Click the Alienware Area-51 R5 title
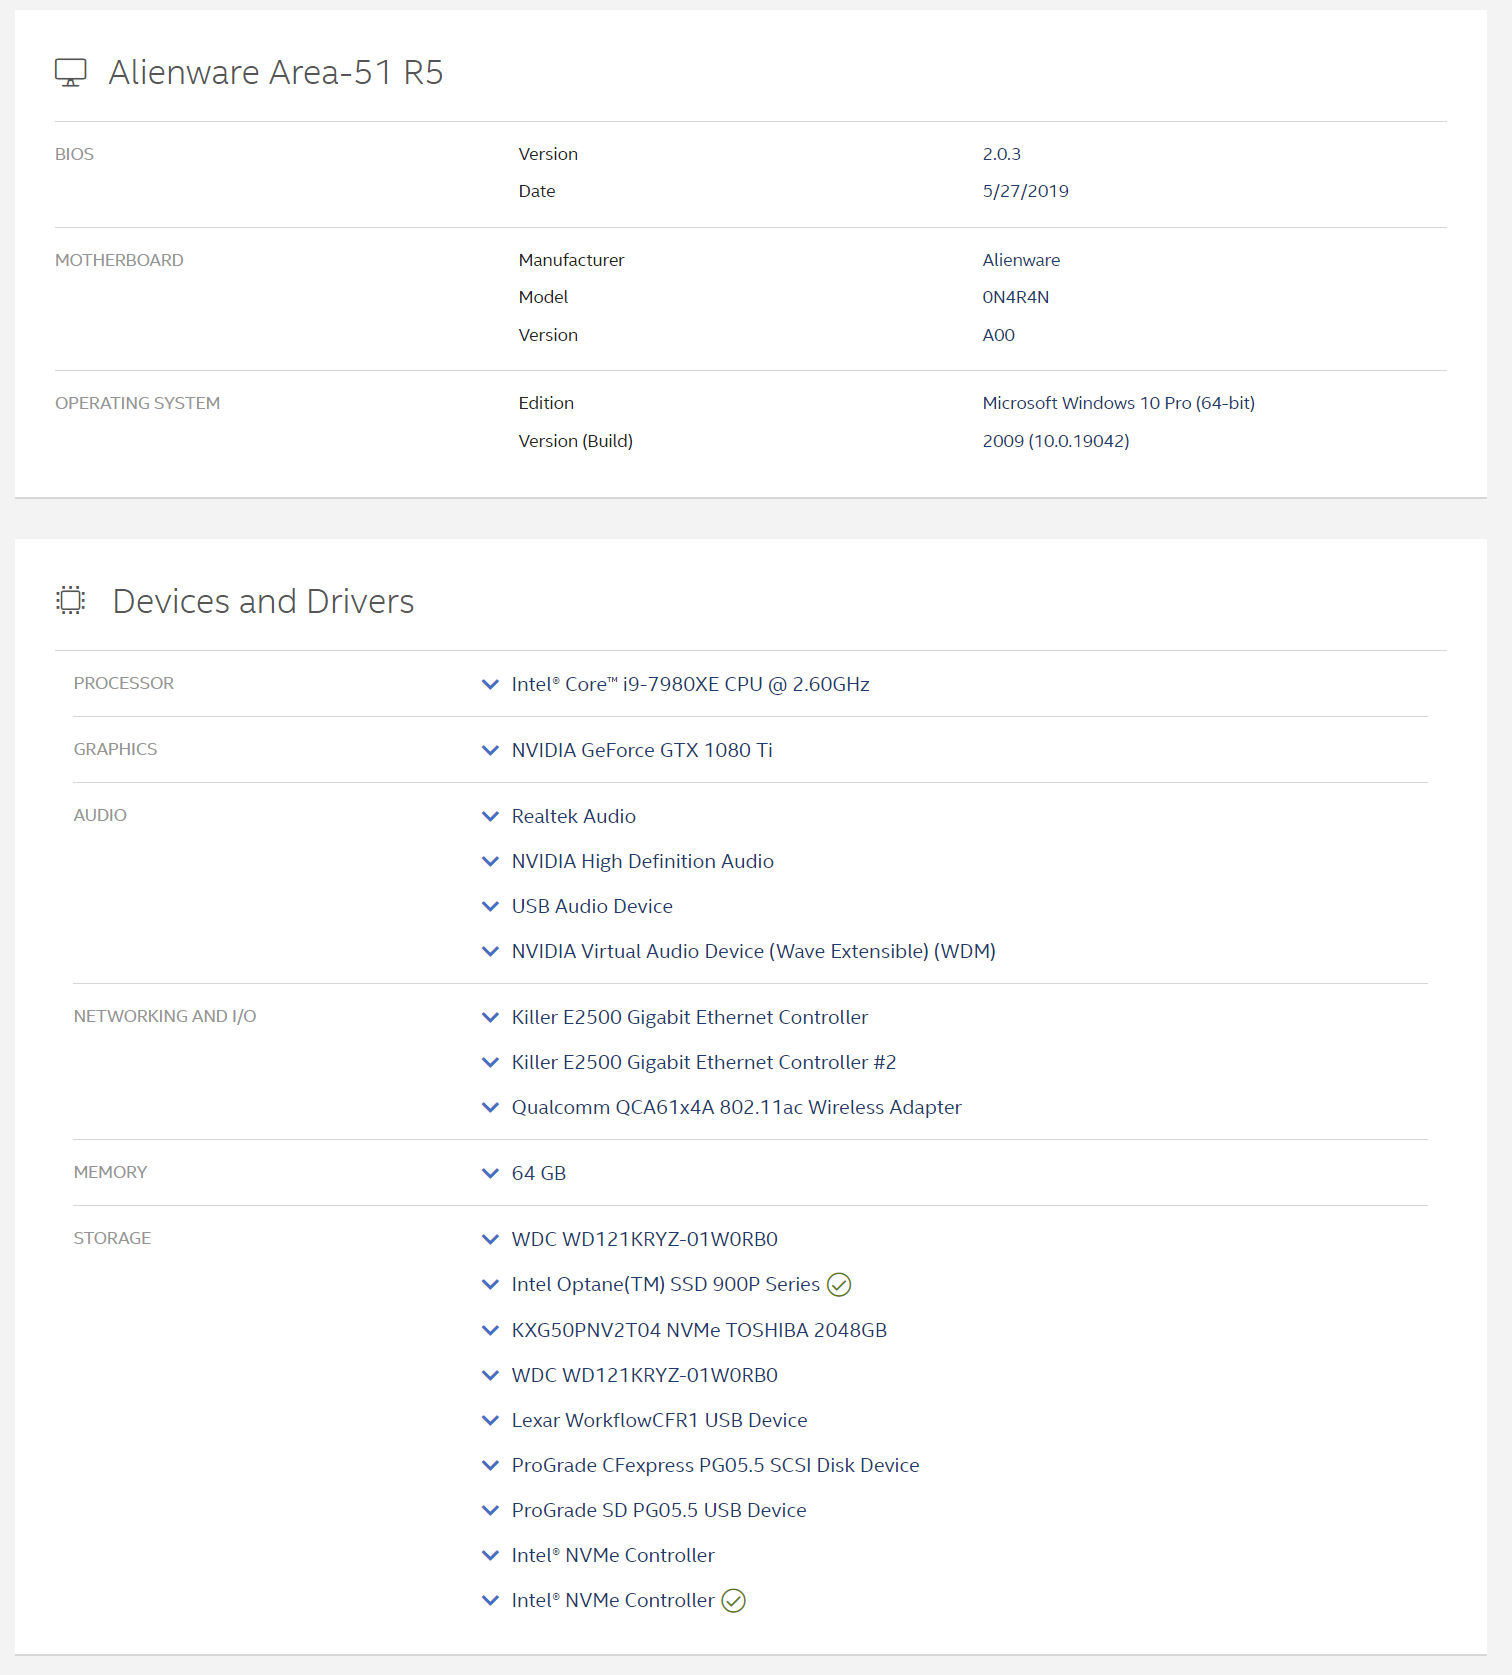Image resolution: width=1512 pixels, height=1675 pixels. tap(275, 73)
